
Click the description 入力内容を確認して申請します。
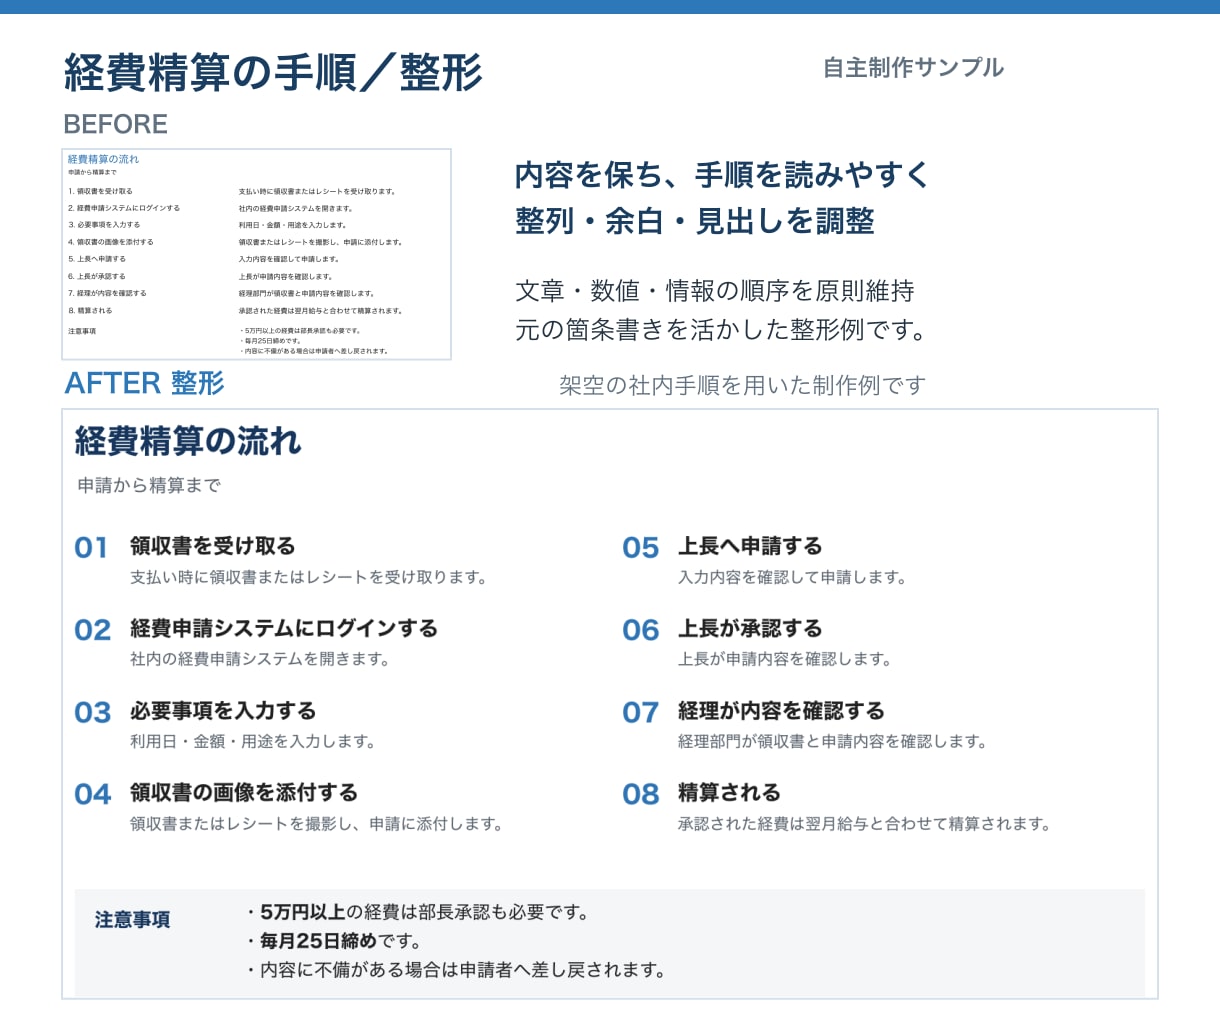(792, 577)
